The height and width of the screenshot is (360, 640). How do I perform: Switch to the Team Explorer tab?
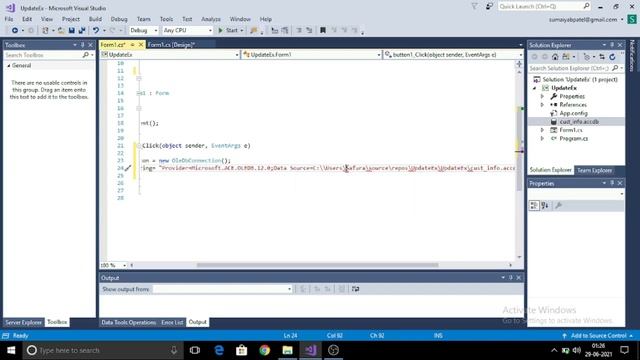pyautogui.click(x=594, y=170)
